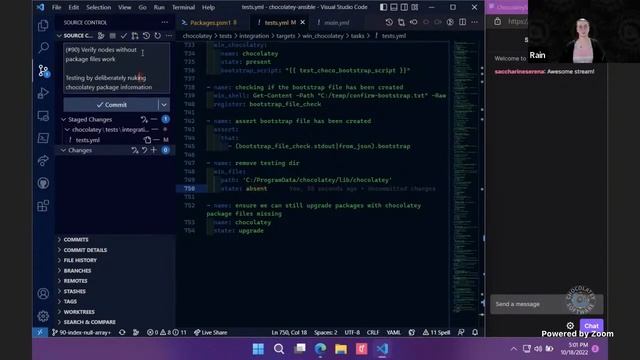Viewport: 640px width, 360px height.
Task: Open the Source Control view icon
Action: coord(43,71)
